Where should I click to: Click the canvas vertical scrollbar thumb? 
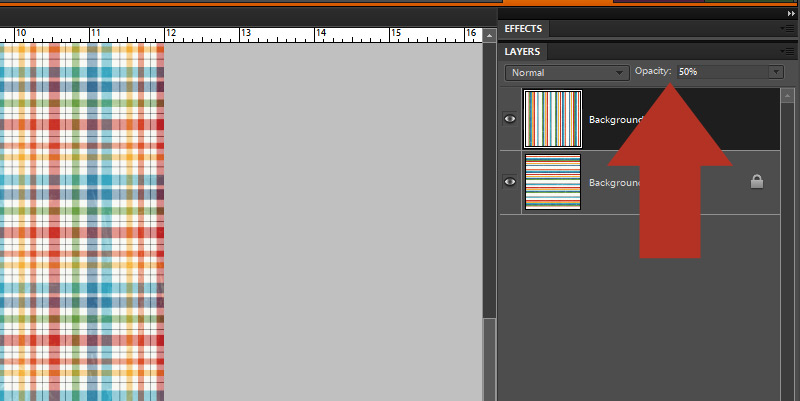(488, 360)
